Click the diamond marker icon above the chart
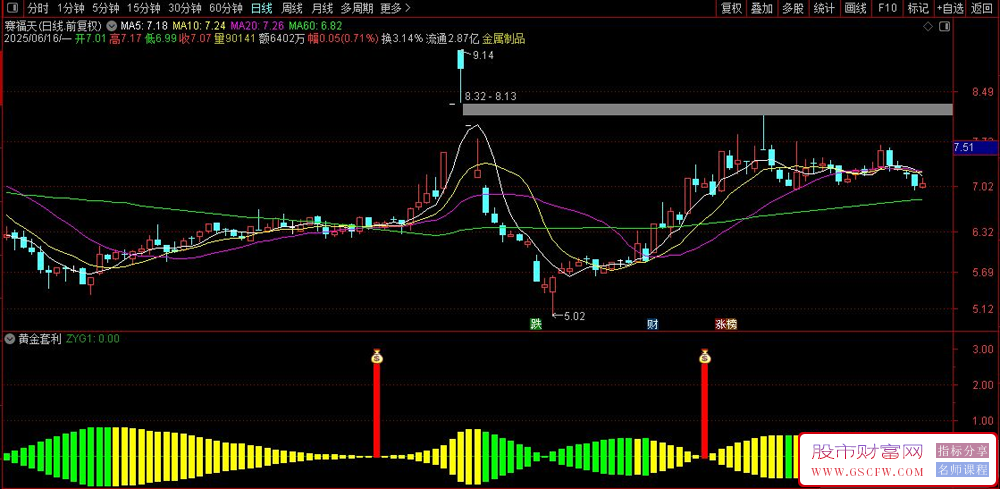This screenshot has width=1000, height=489. [928, 26]
